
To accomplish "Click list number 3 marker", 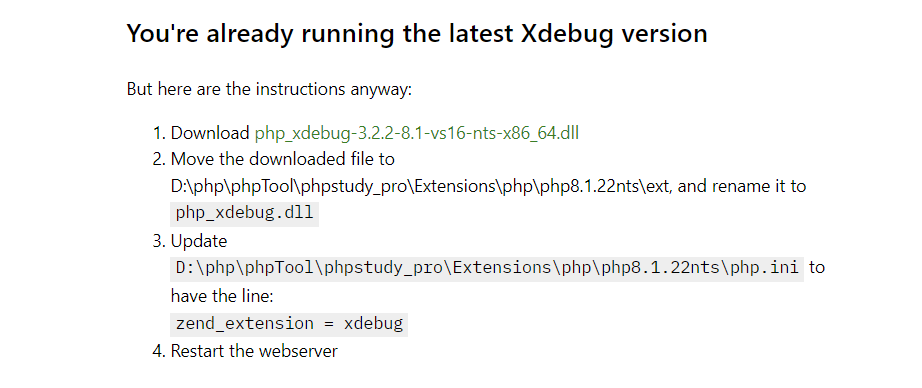I will click(x=160, y=241).
